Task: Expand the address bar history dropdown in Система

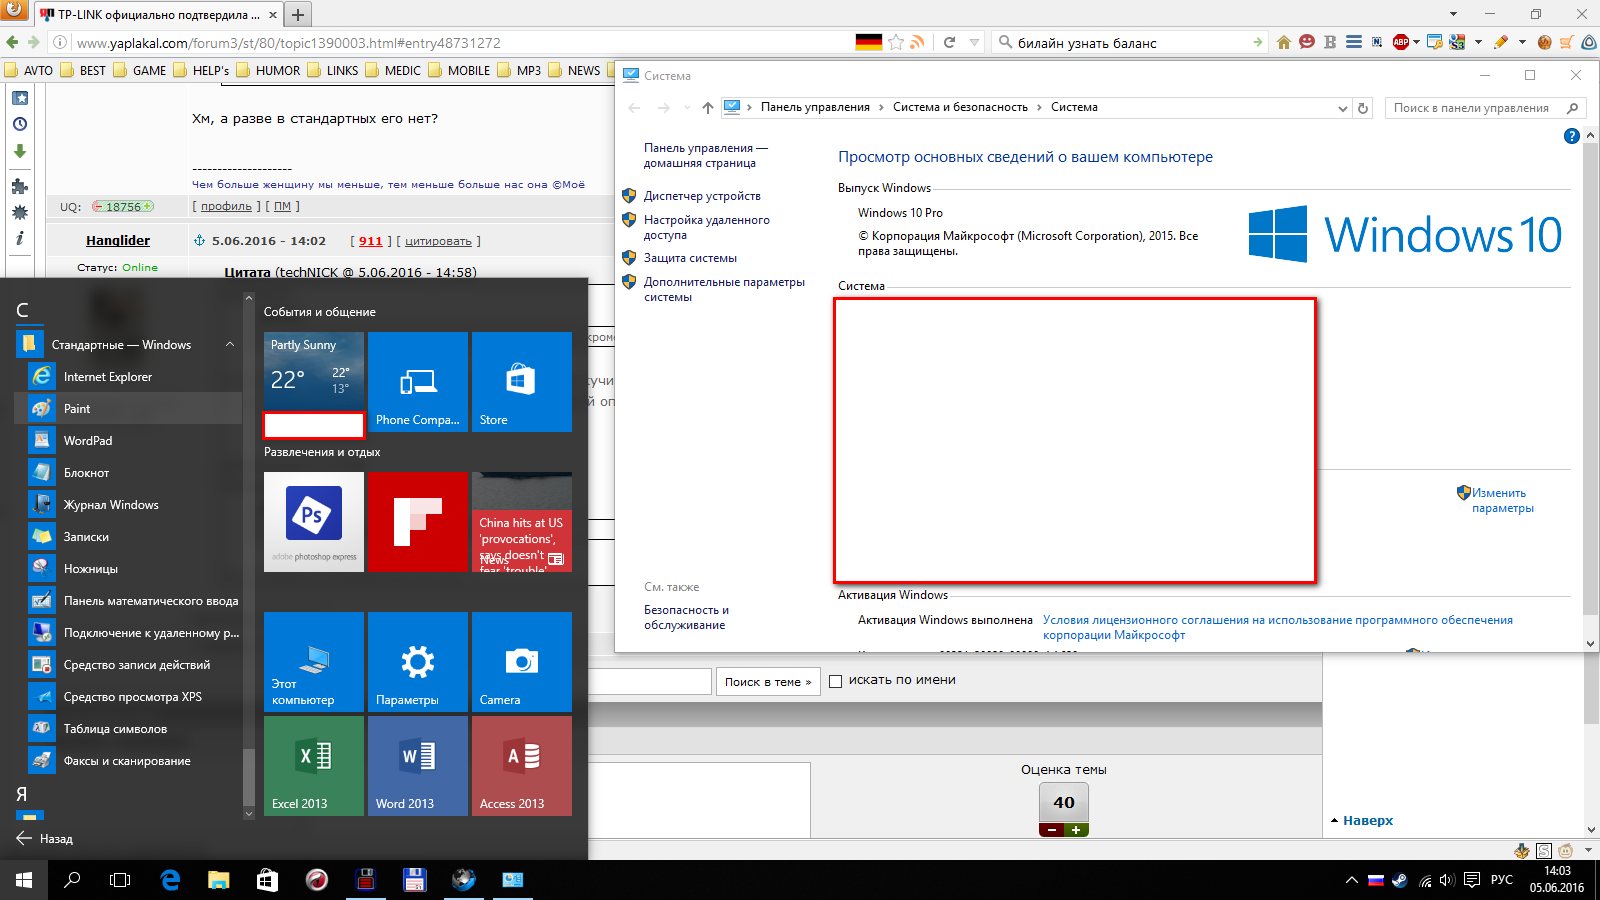Action: click(1342, 108)
